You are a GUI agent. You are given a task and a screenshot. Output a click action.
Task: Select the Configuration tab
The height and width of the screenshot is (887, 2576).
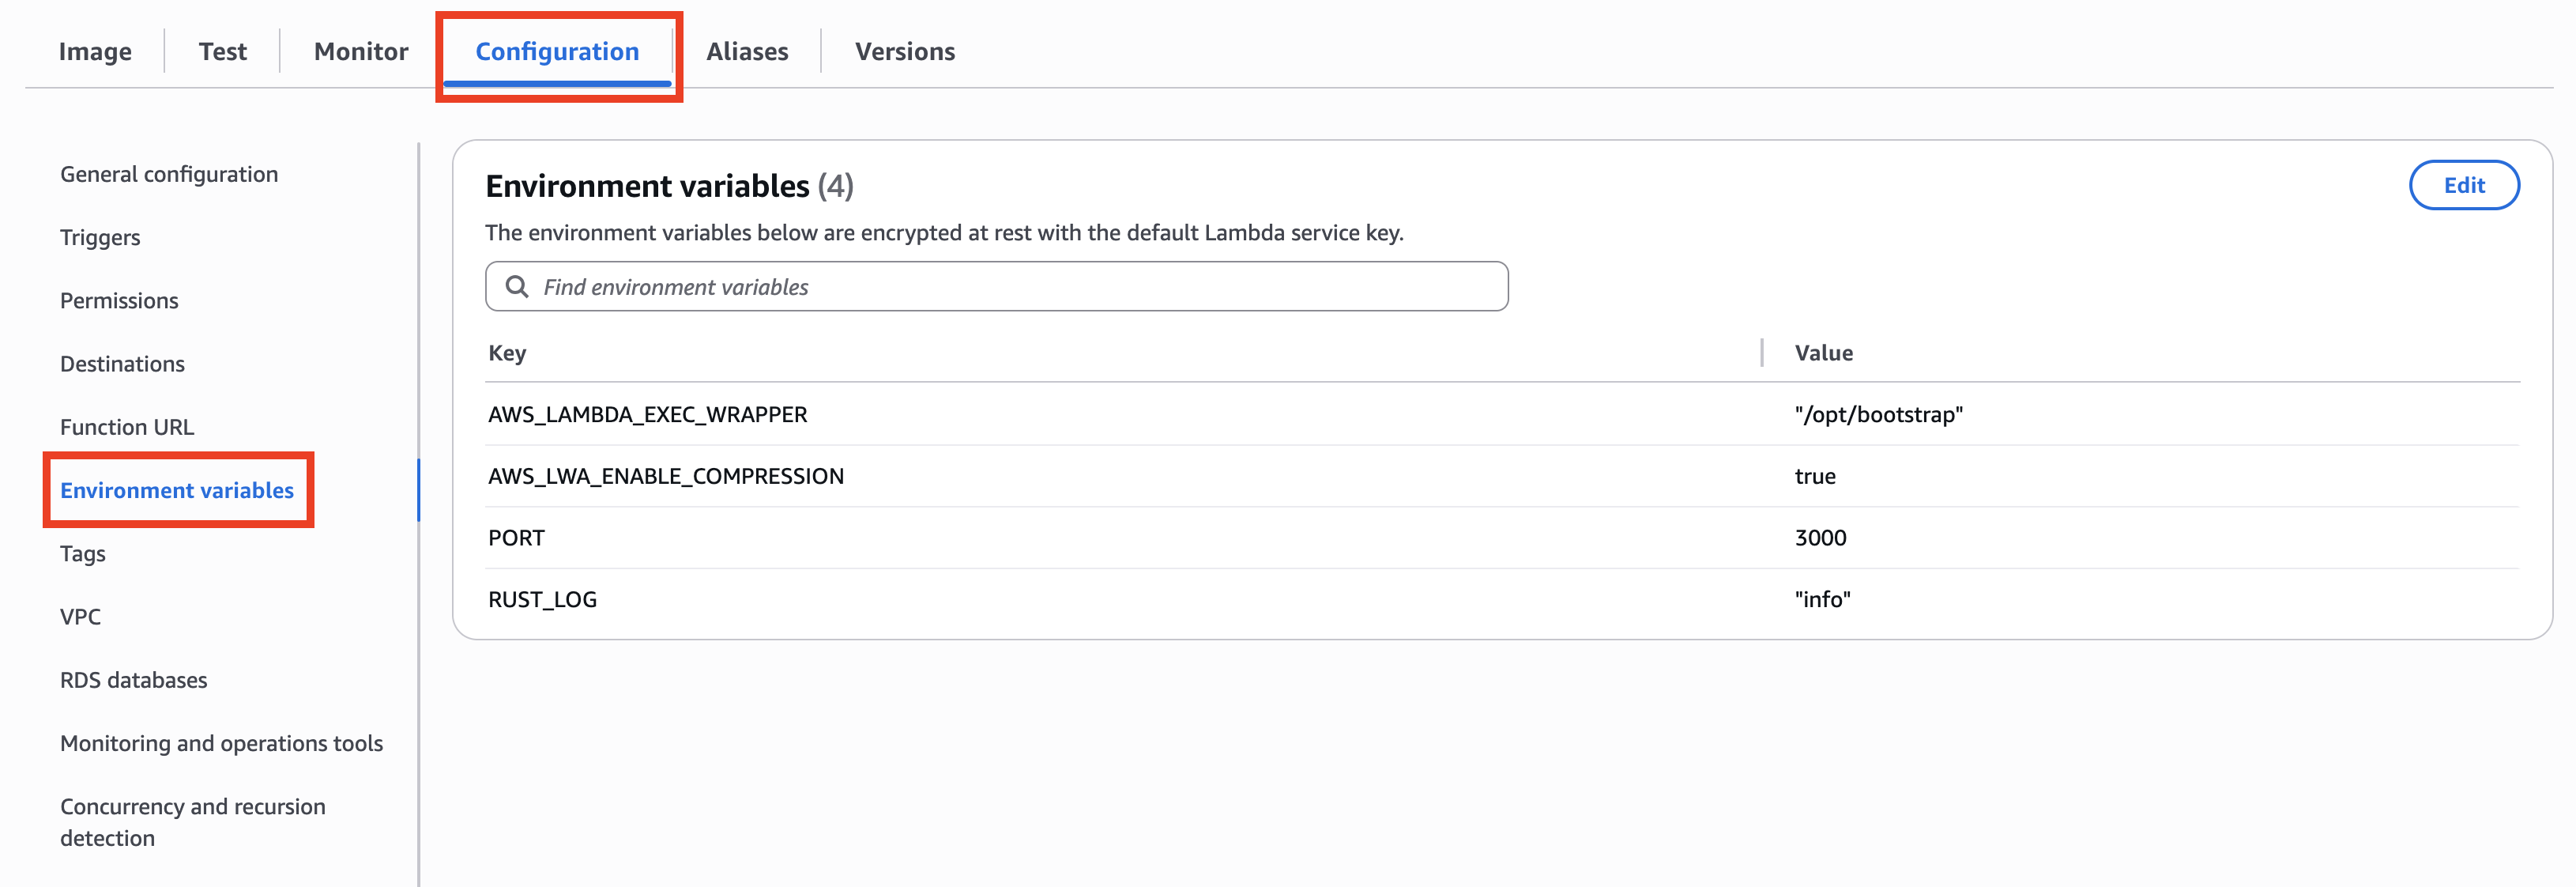coord(557,51)
